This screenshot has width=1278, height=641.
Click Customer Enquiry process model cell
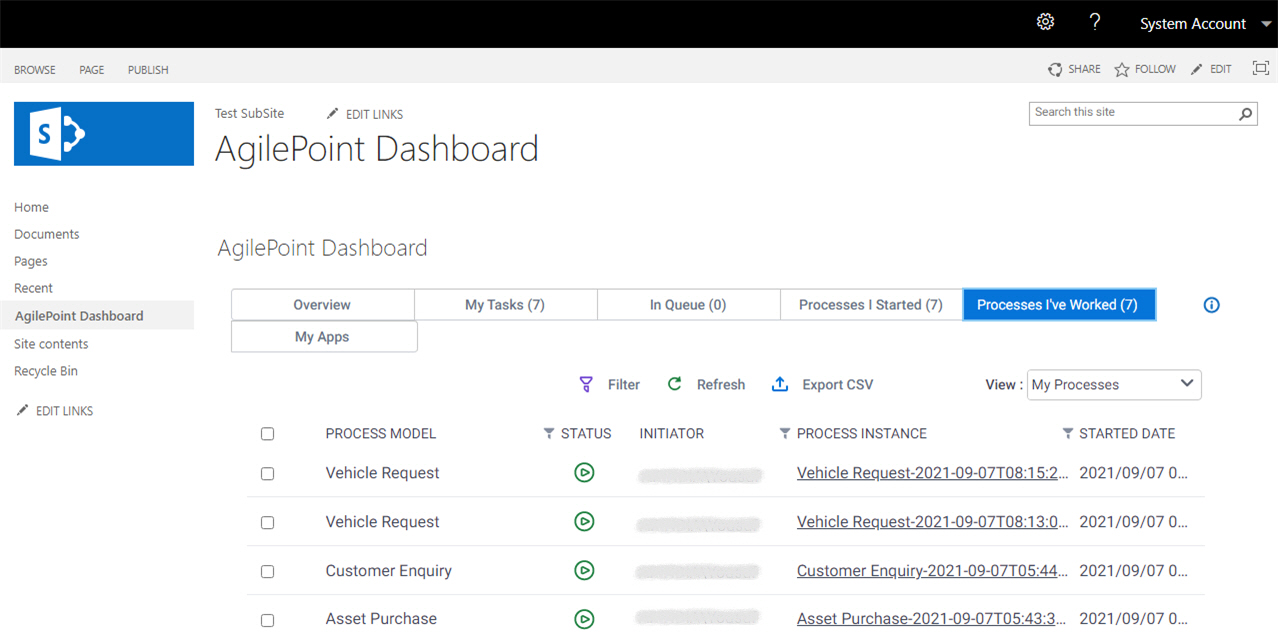(389, 571)
